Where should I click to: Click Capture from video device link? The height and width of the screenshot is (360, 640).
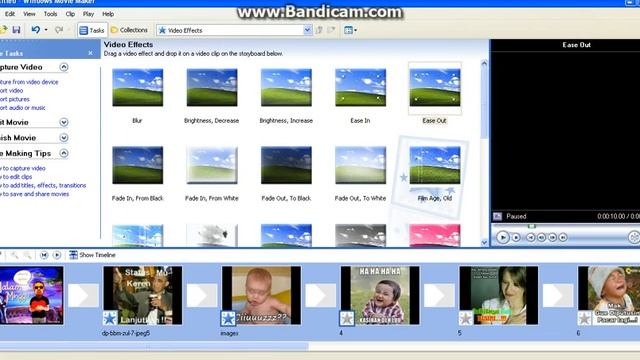click(x=29, y=82)
